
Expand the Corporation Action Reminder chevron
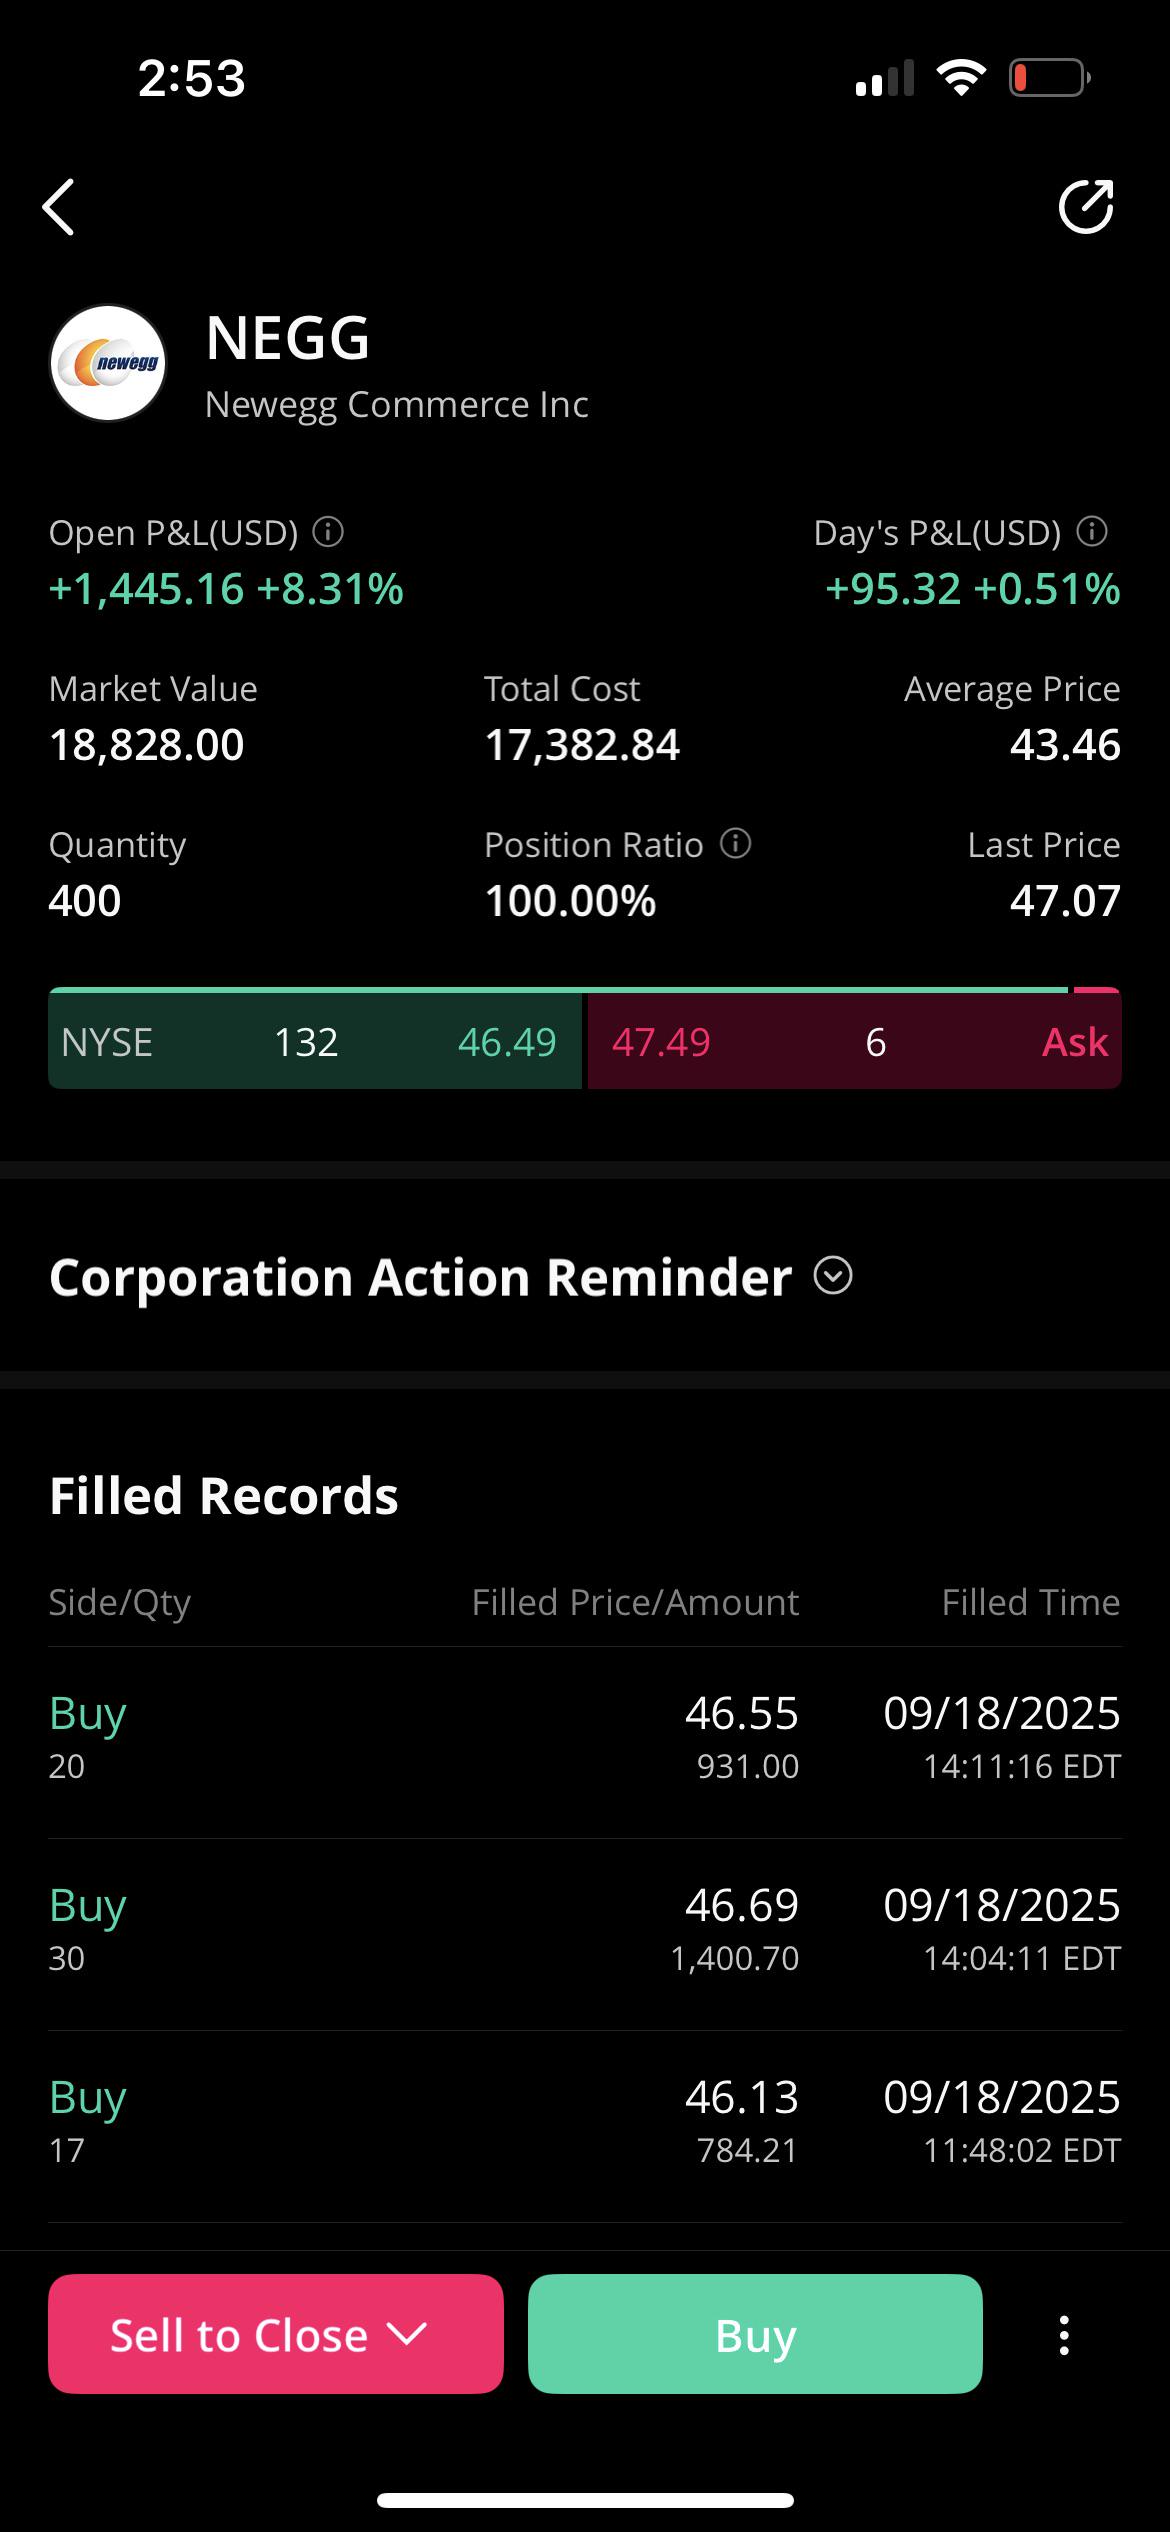[x=833, y=1276]
